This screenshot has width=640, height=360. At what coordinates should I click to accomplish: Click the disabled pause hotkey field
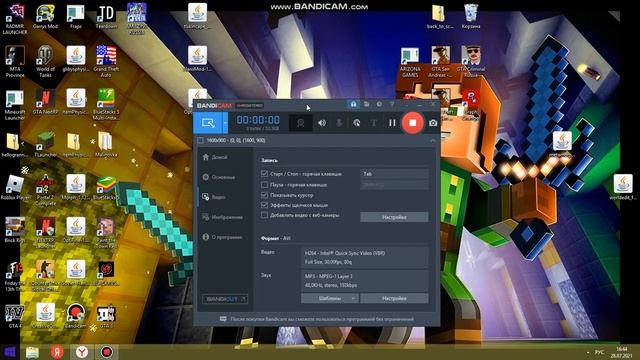[x=394, y=184]
